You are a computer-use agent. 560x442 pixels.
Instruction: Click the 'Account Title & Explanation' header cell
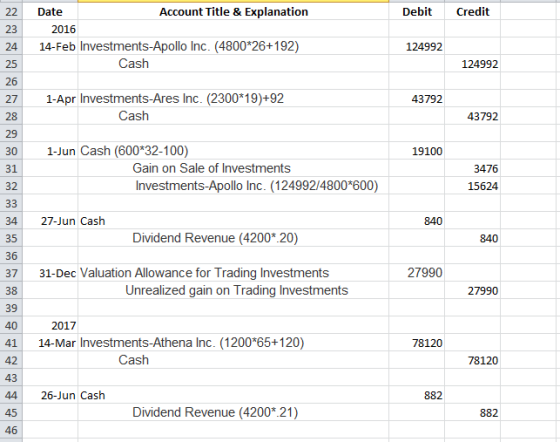[x=233, y=12]
